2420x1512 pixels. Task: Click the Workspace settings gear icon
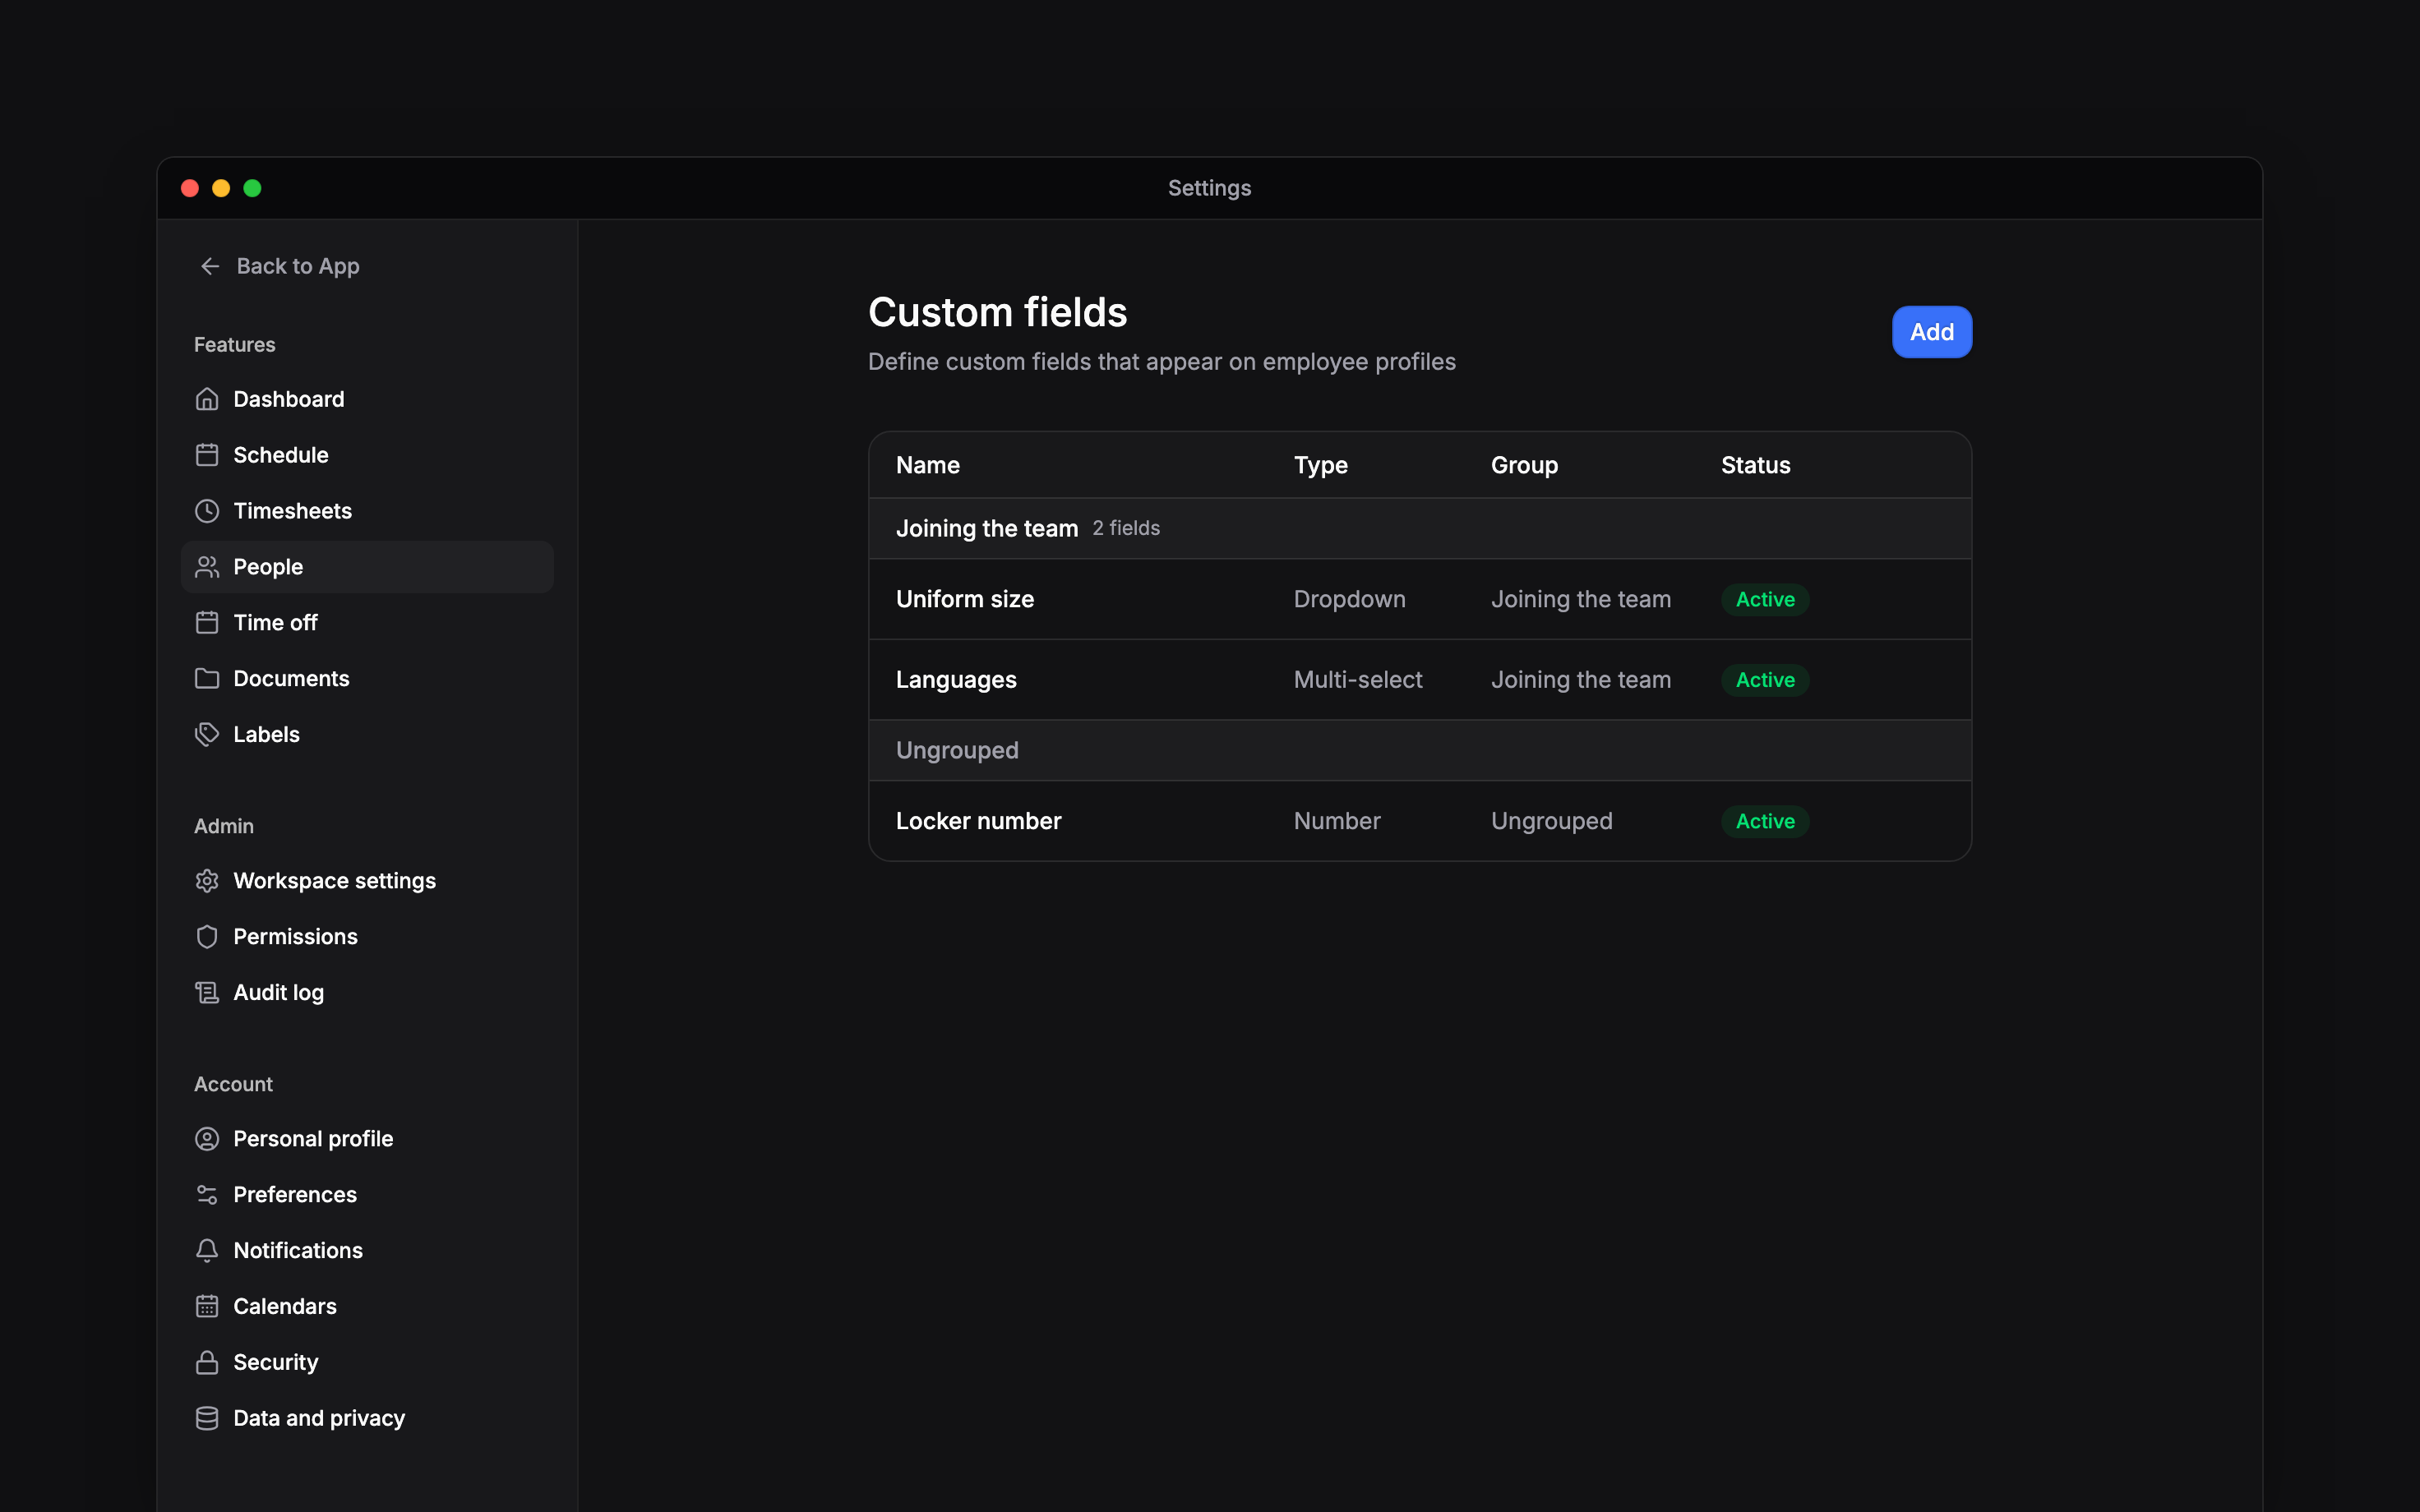(207, 881)
